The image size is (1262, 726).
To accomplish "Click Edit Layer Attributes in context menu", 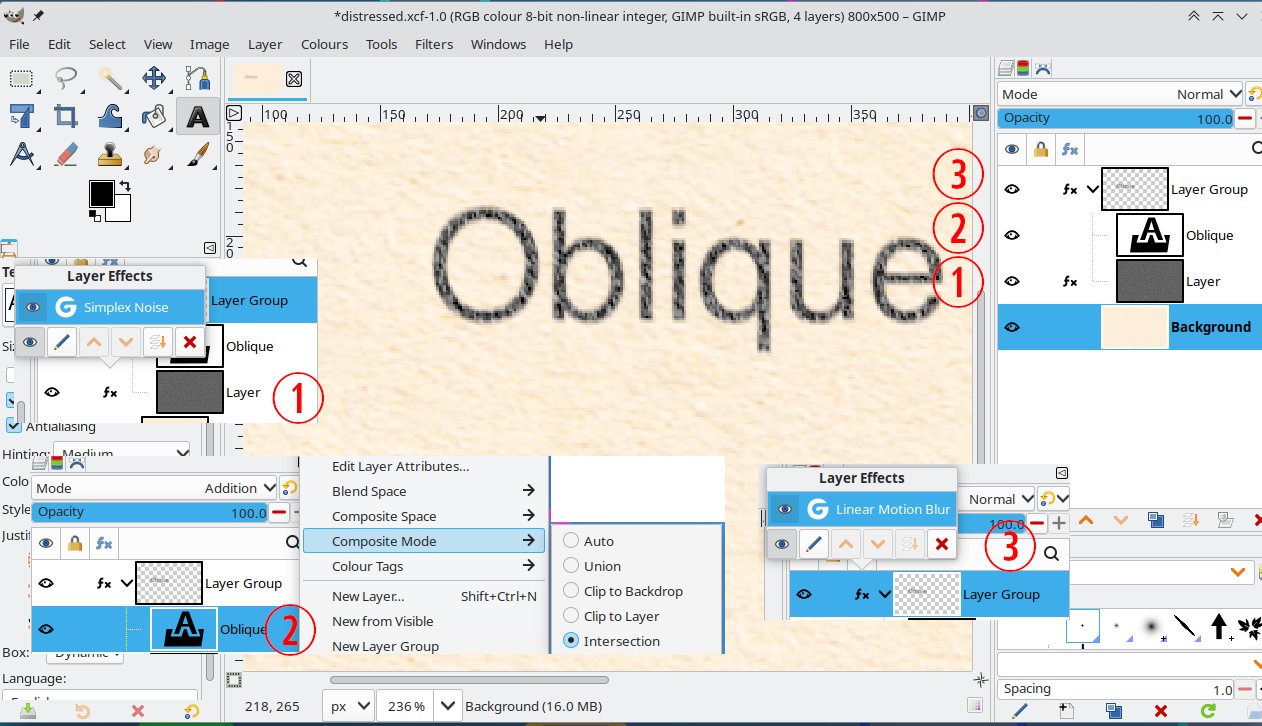I will tap(400, 466).
